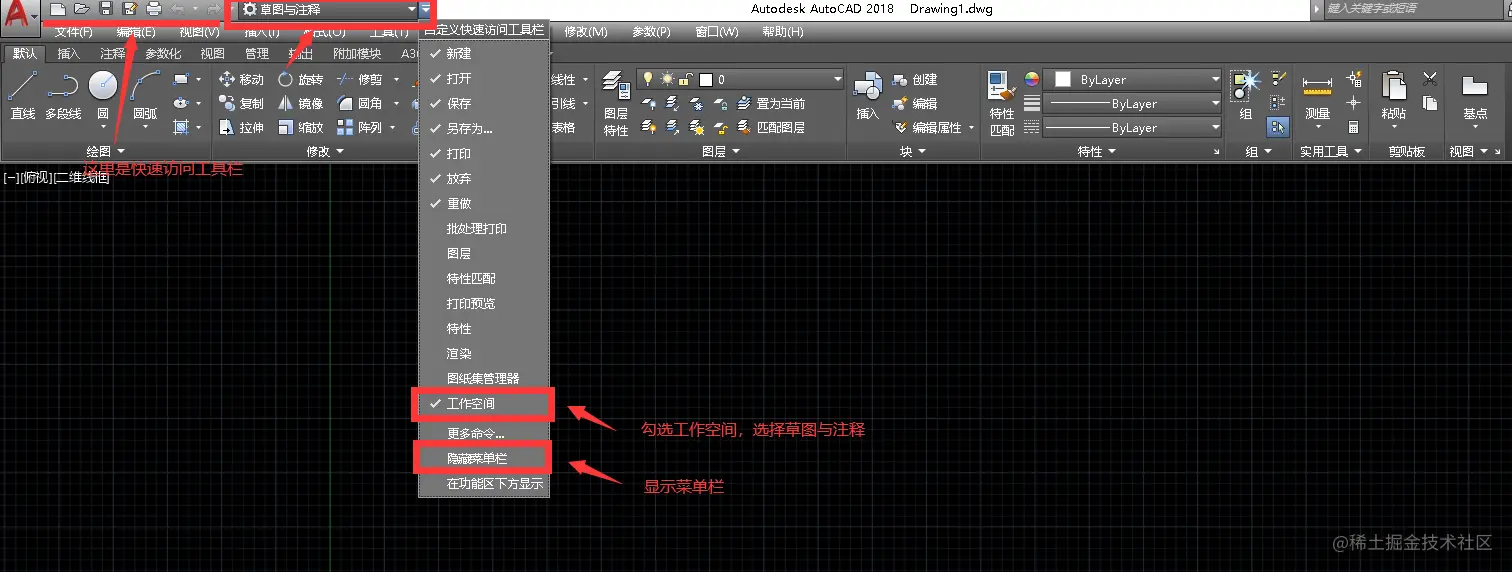Click the Save disk icon in quick access toolbar
The height and width of the screenshot is (572, 1512).
pyautogui.click(x=106, y=9)
